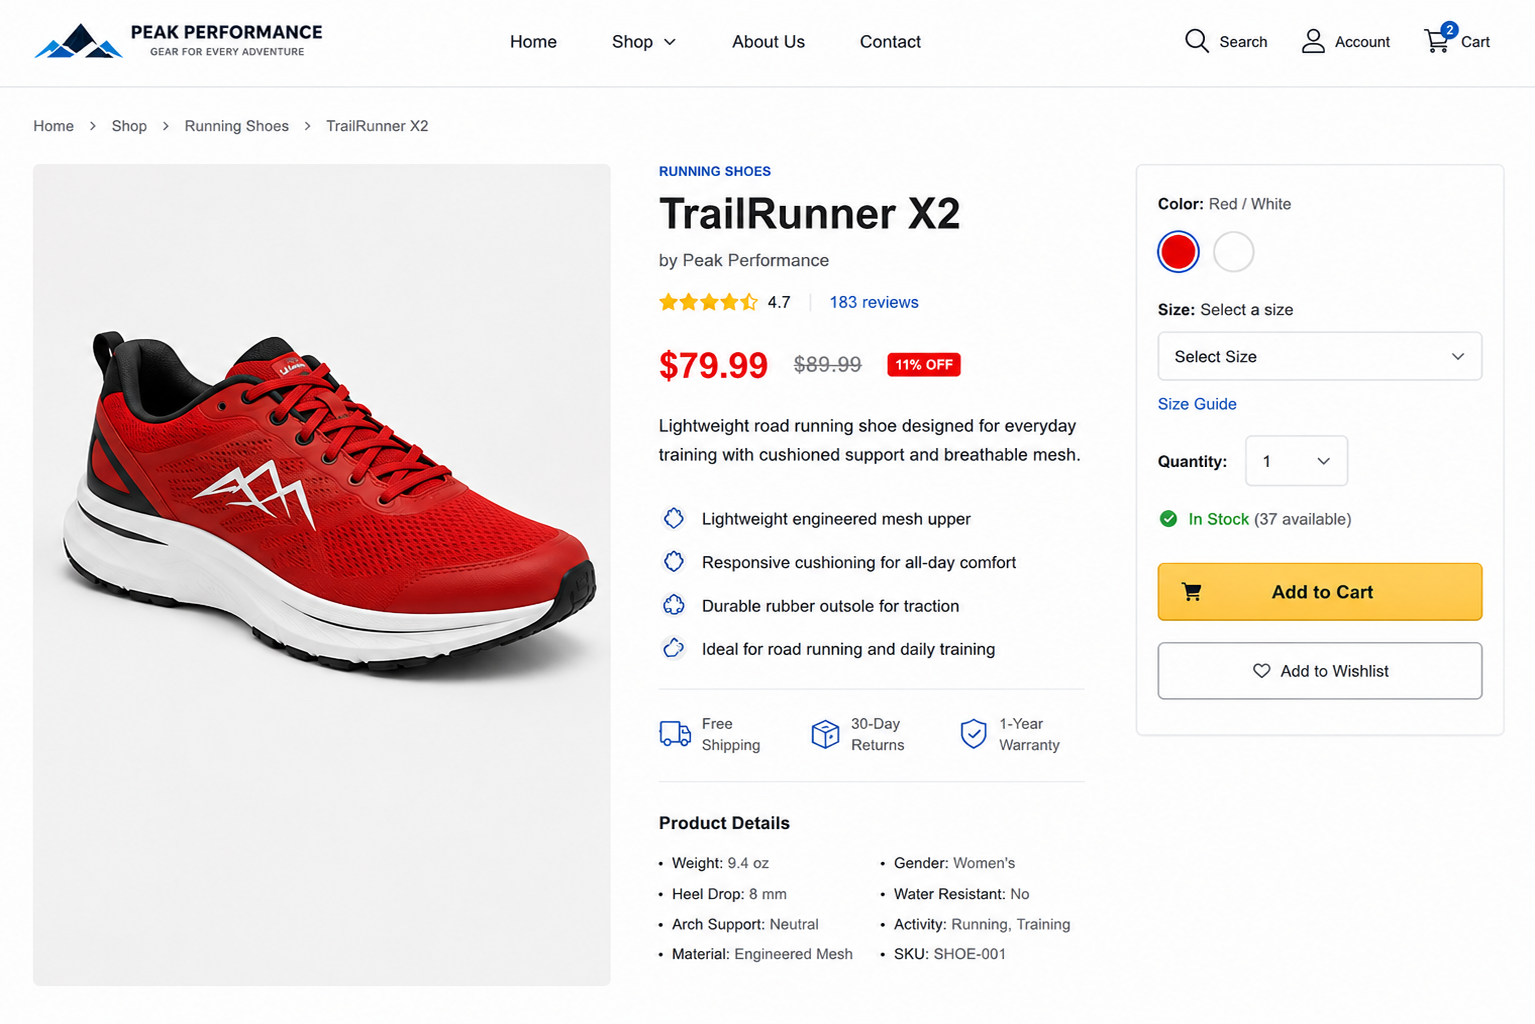Open the shopping cart icon
This screenshot has width=1535, height=1024.
point(1437,40)
